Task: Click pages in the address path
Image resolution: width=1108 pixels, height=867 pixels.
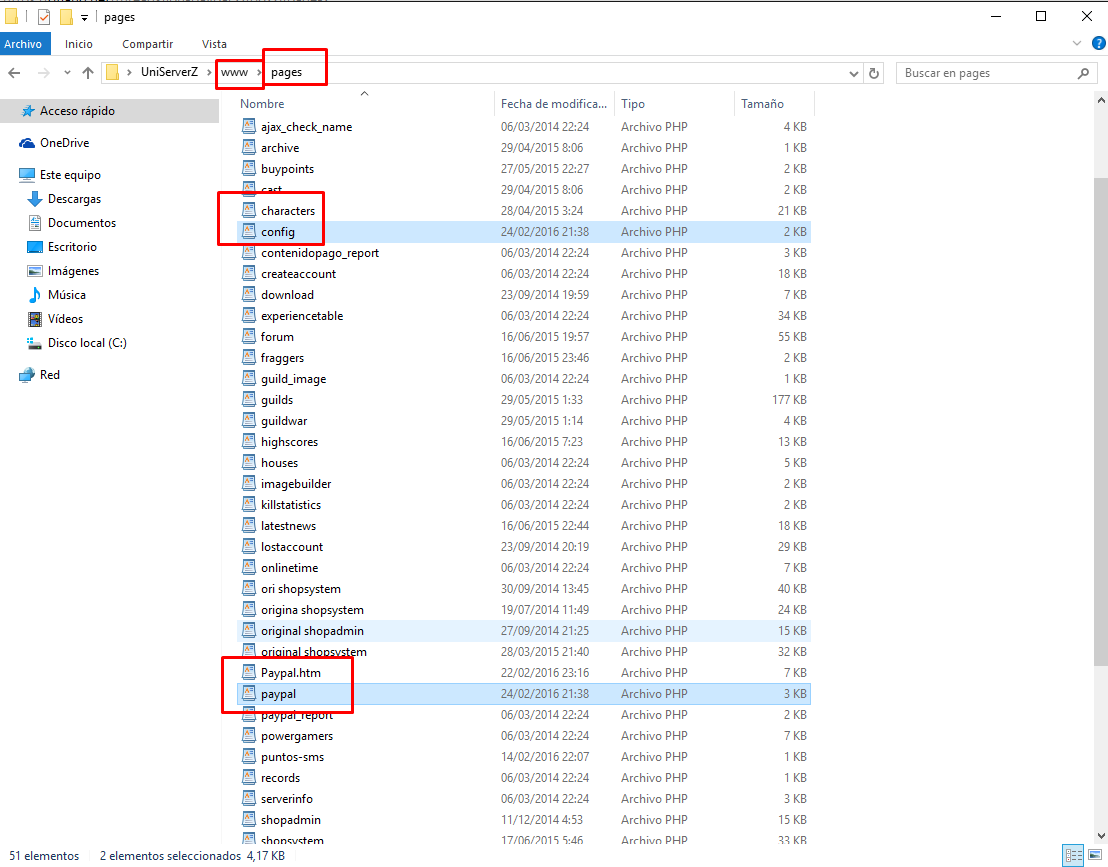Action: [x=286, y=72]
